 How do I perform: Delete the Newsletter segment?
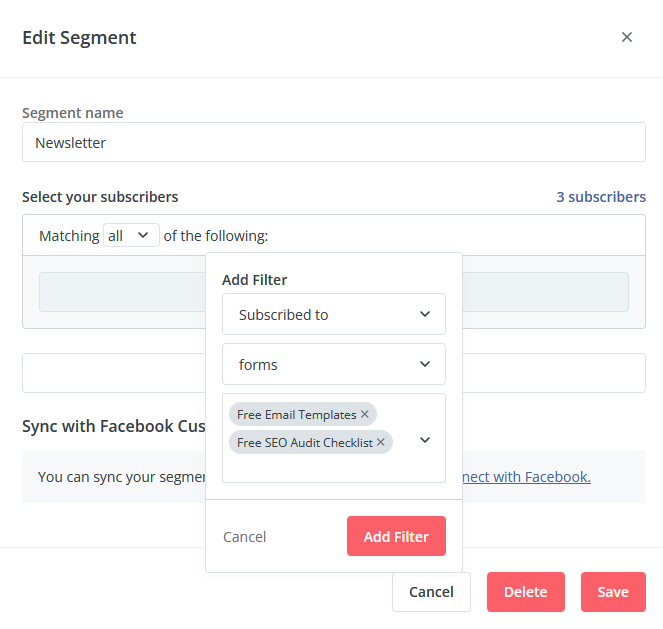pos(526,592)
